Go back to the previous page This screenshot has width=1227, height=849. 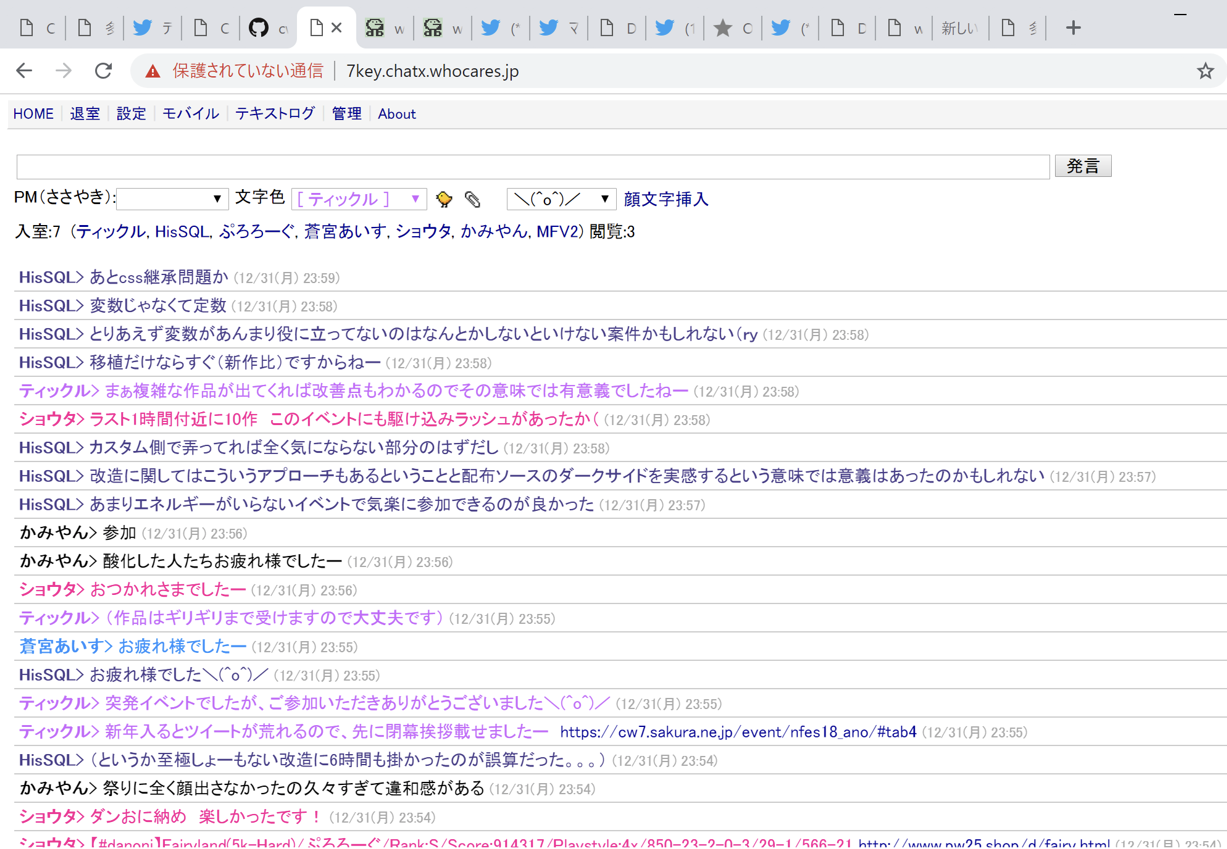coord(25,71)
